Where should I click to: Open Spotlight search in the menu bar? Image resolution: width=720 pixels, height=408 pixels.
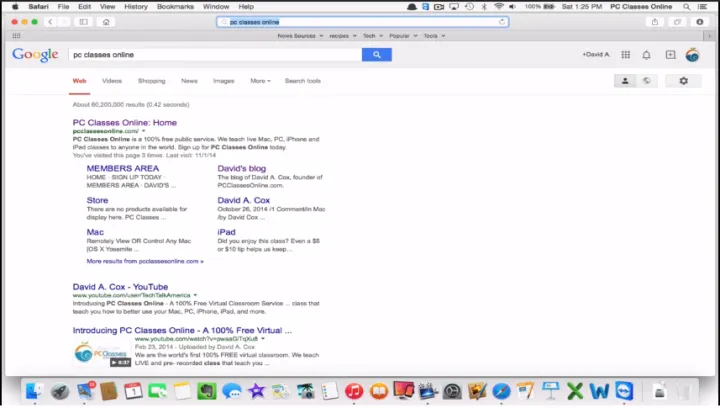coord(686,6)
